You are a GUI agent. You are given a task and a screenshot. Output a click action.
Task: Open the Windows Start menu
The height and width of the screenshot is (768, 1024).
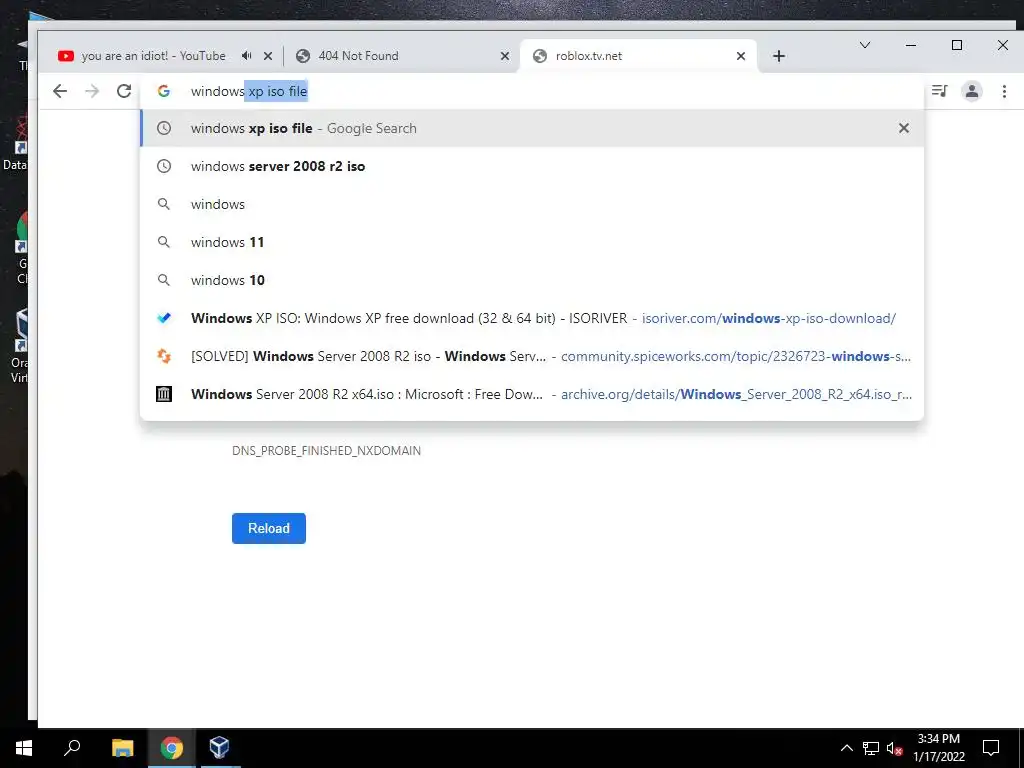tap(24, 748)
